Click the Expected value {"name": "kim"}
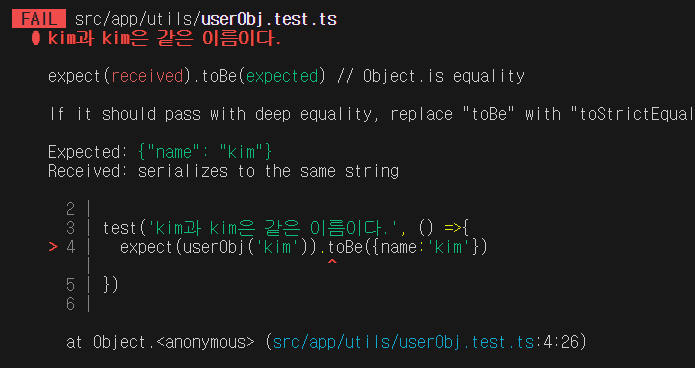695x368 pixels. tap(205, 152)
